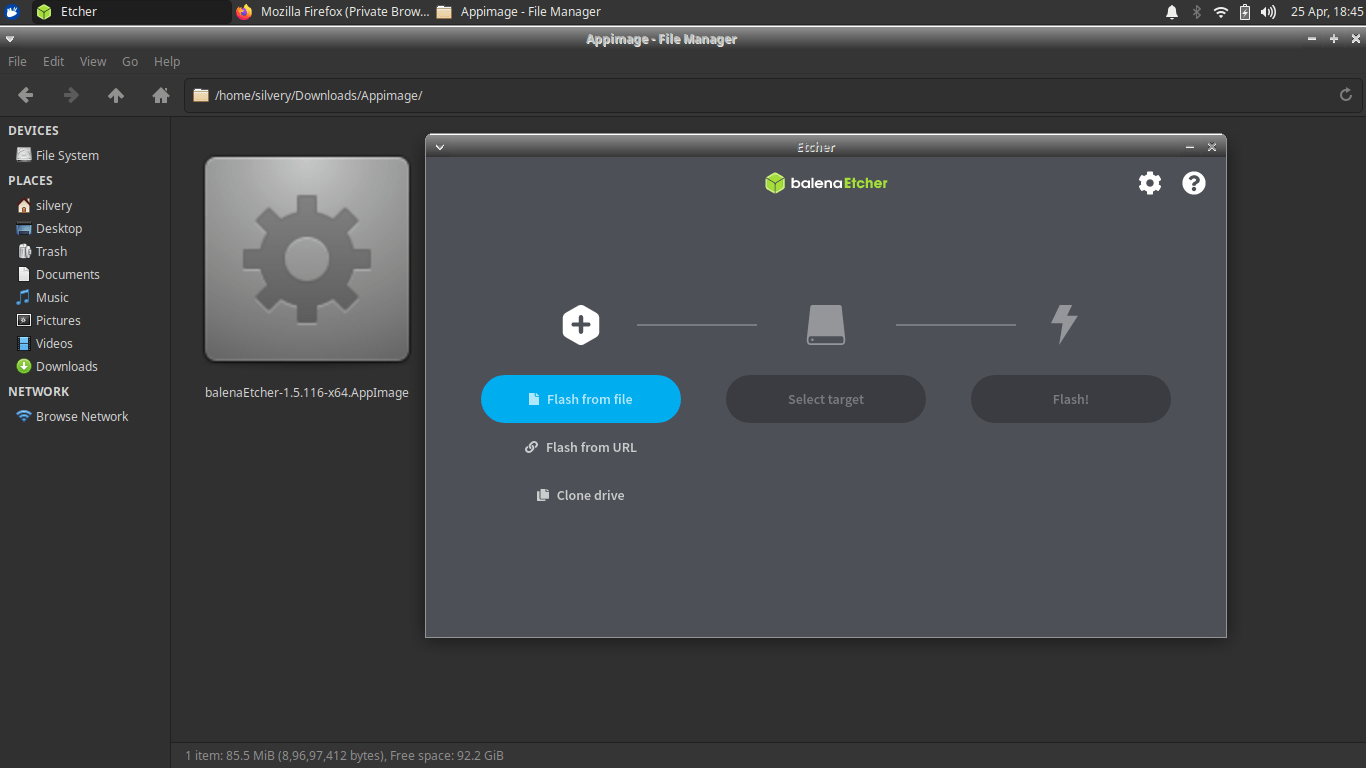Close the Etcher window
The image size is (1366, 768).
pyautogui.click(x=1212, y=147)
